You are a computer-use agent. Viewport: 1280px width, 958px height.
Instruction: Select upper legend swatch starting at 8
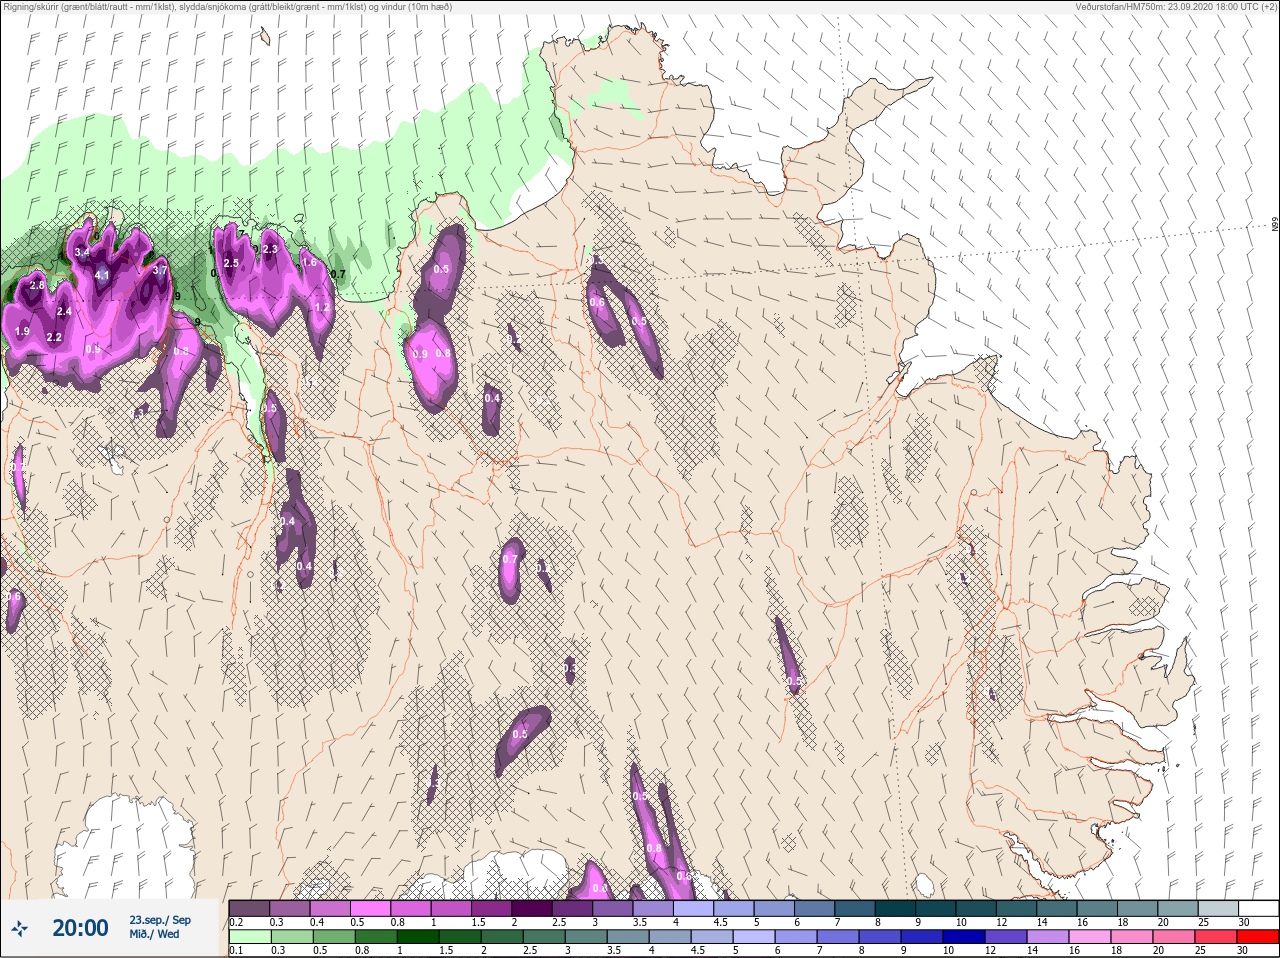click(896, 908)
